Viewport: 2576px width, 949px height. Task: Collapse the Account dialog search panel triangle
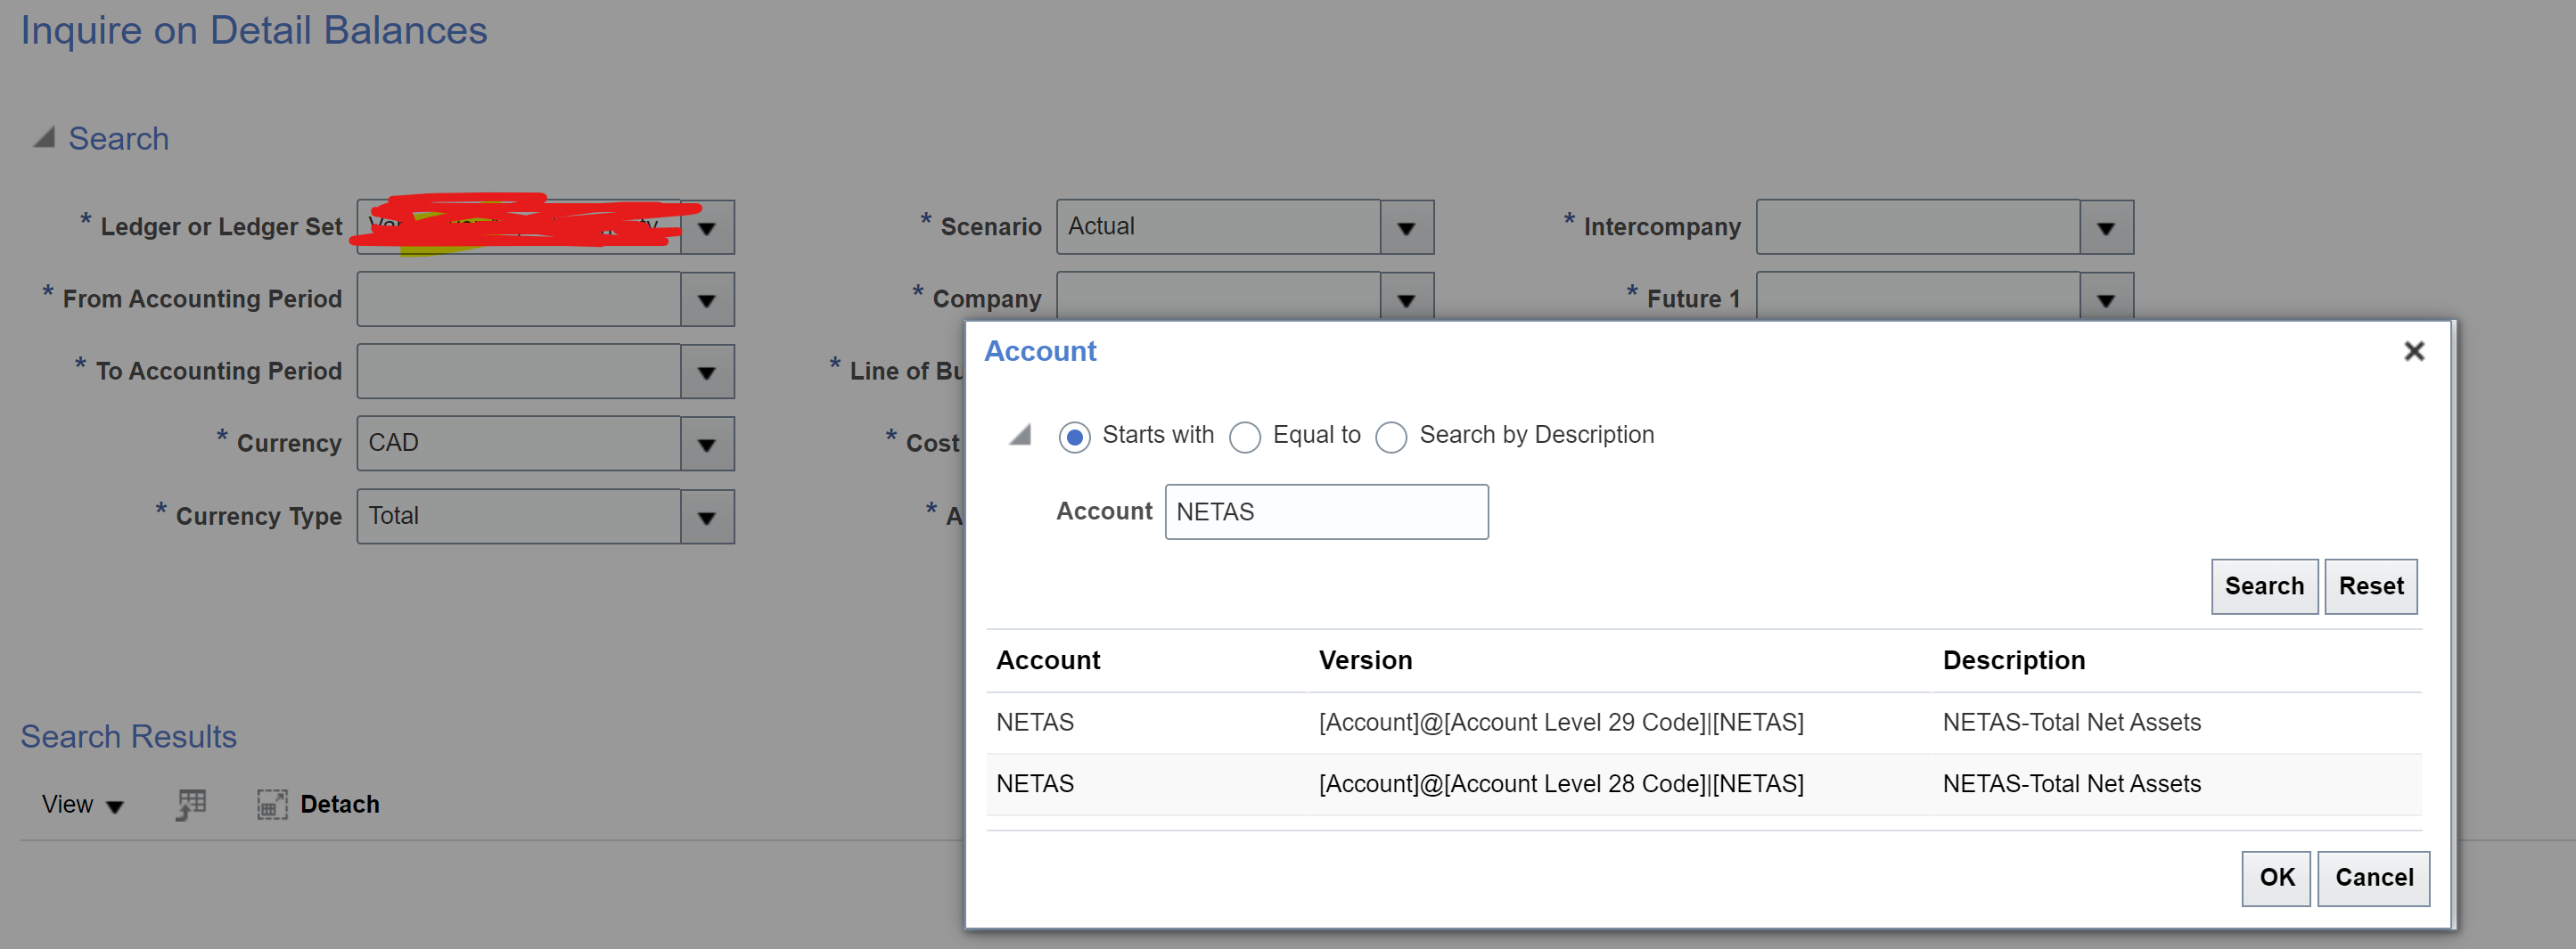pos(1020,435)
